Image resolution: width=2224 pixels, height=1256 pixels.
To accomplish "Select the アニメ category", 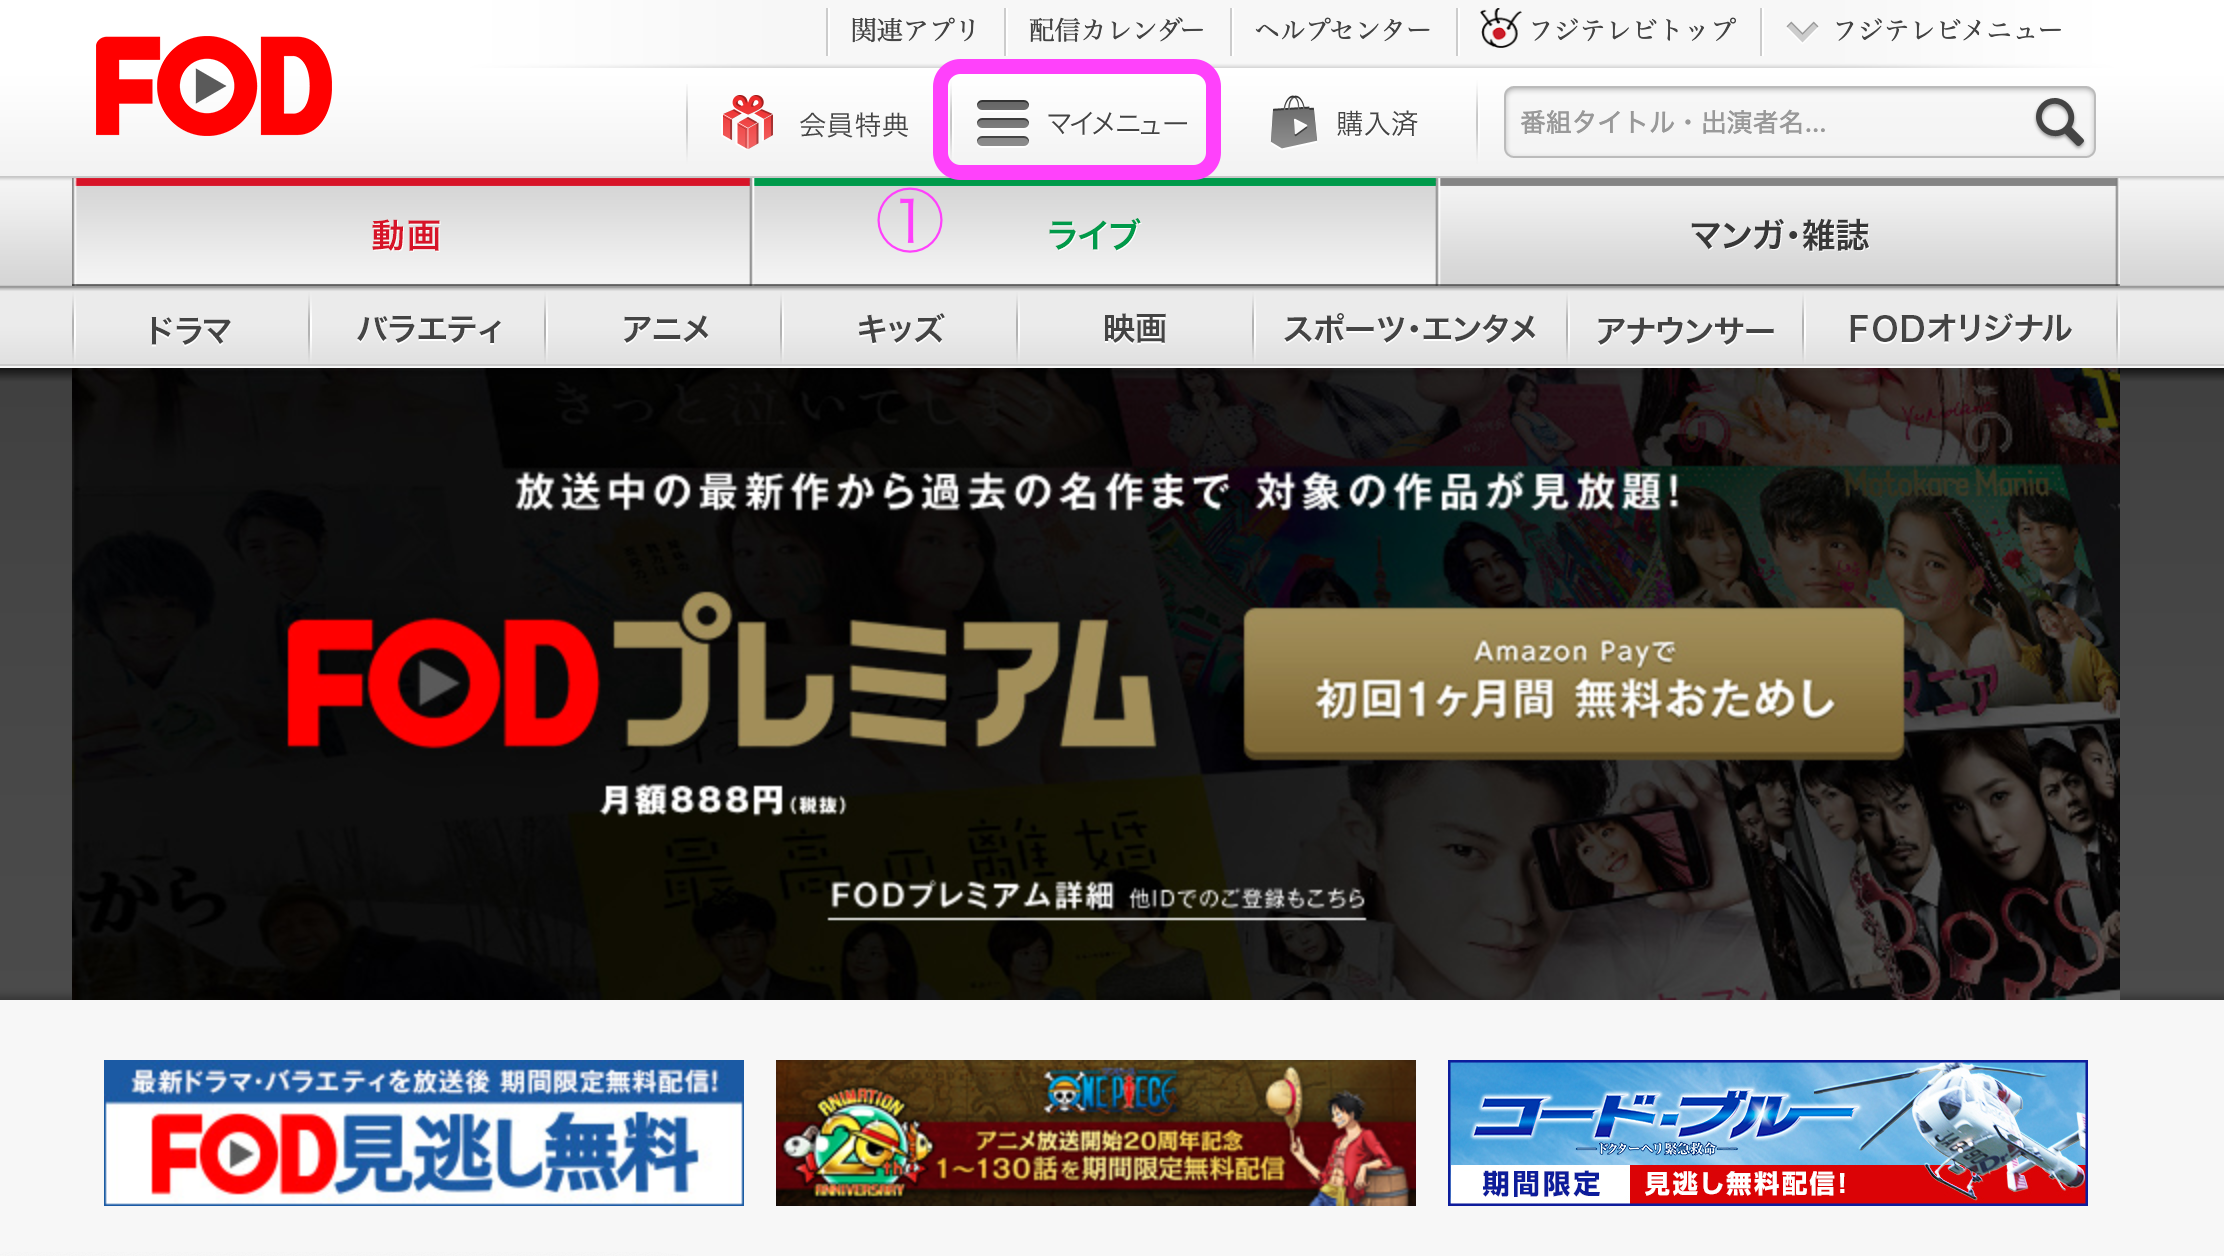I will click(x=664, y=328).
